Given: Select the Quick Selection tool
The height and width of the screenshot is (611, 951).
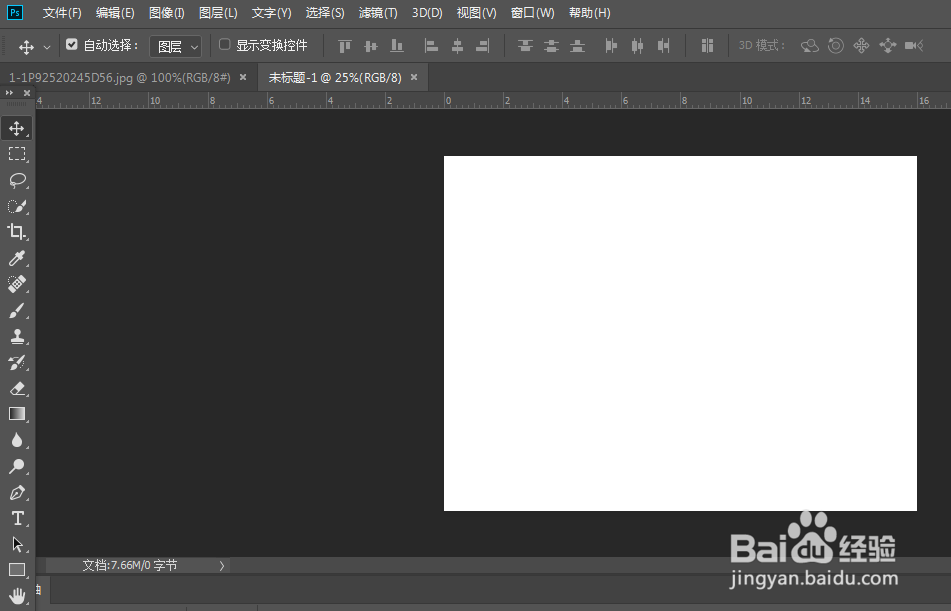Looking at the screenshot, I should point(17,206).
